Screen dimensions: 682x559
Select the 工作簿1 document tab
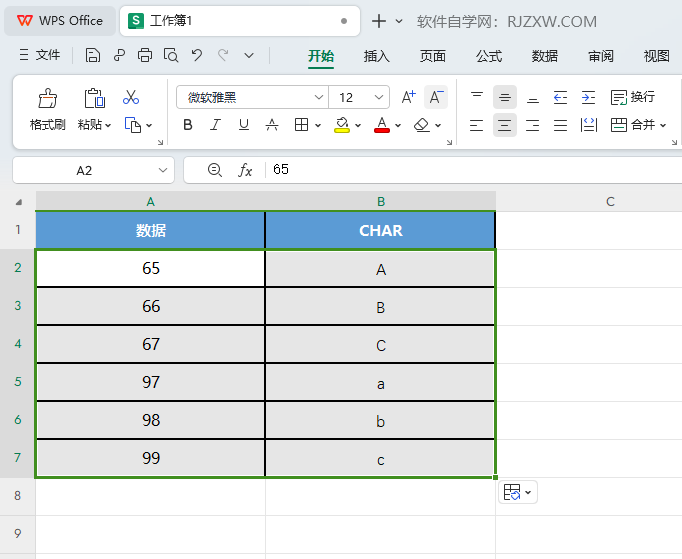coord(240,21)
